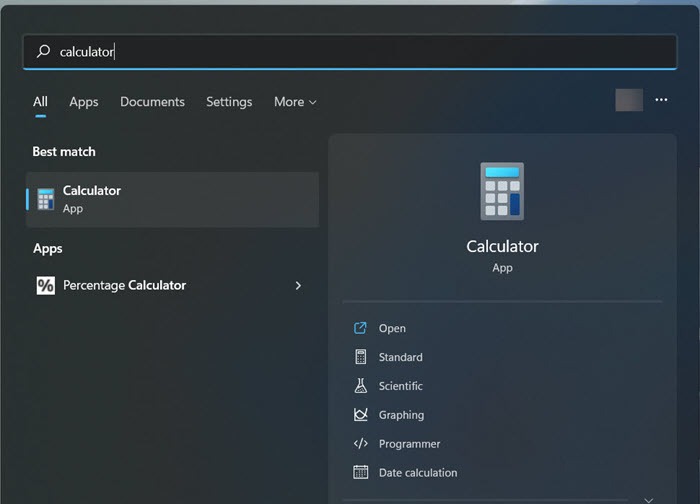This screenshot has height=504, width=700.
Task: Click the magnifier icon in the search box
Action: 43,52
